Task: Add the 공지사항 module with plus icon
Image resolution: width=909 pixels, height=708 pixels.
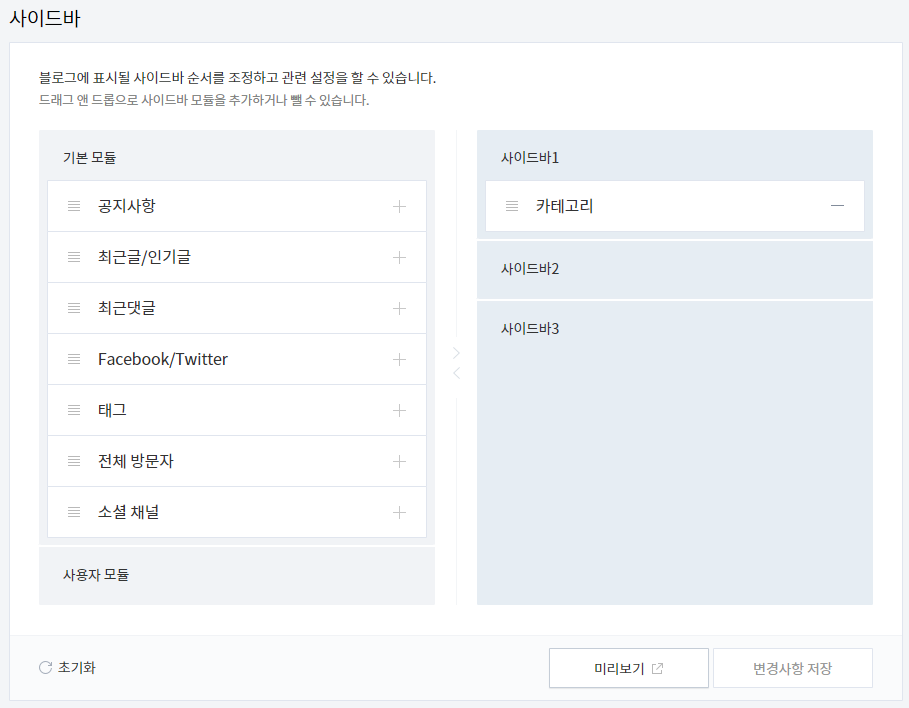Action: click(399, 206)
